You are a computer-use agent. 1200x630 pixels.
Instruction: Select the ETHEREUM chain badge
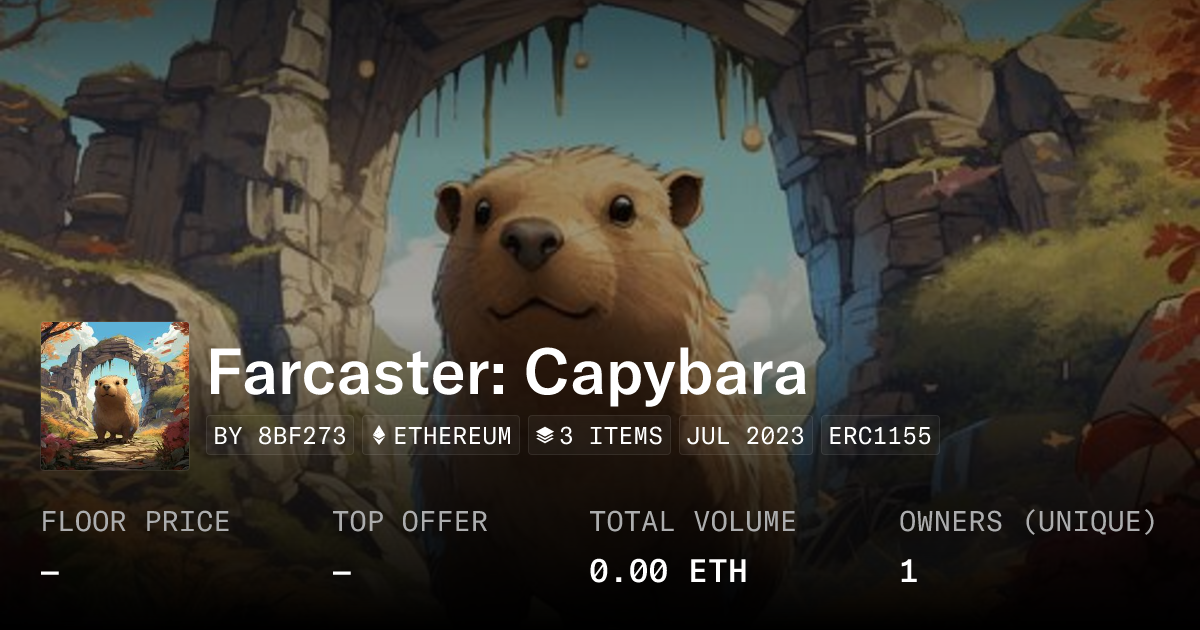(441, 436)
